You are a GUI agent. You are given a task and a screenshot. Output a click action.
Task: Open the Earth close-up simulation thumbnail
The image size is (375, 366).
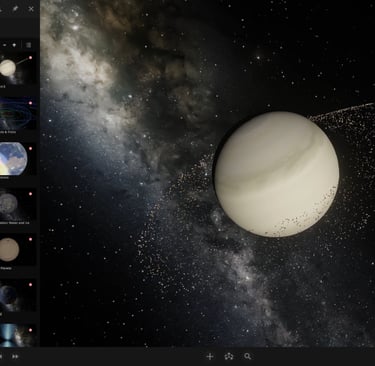pyautogui.click(x=18, y=159)
